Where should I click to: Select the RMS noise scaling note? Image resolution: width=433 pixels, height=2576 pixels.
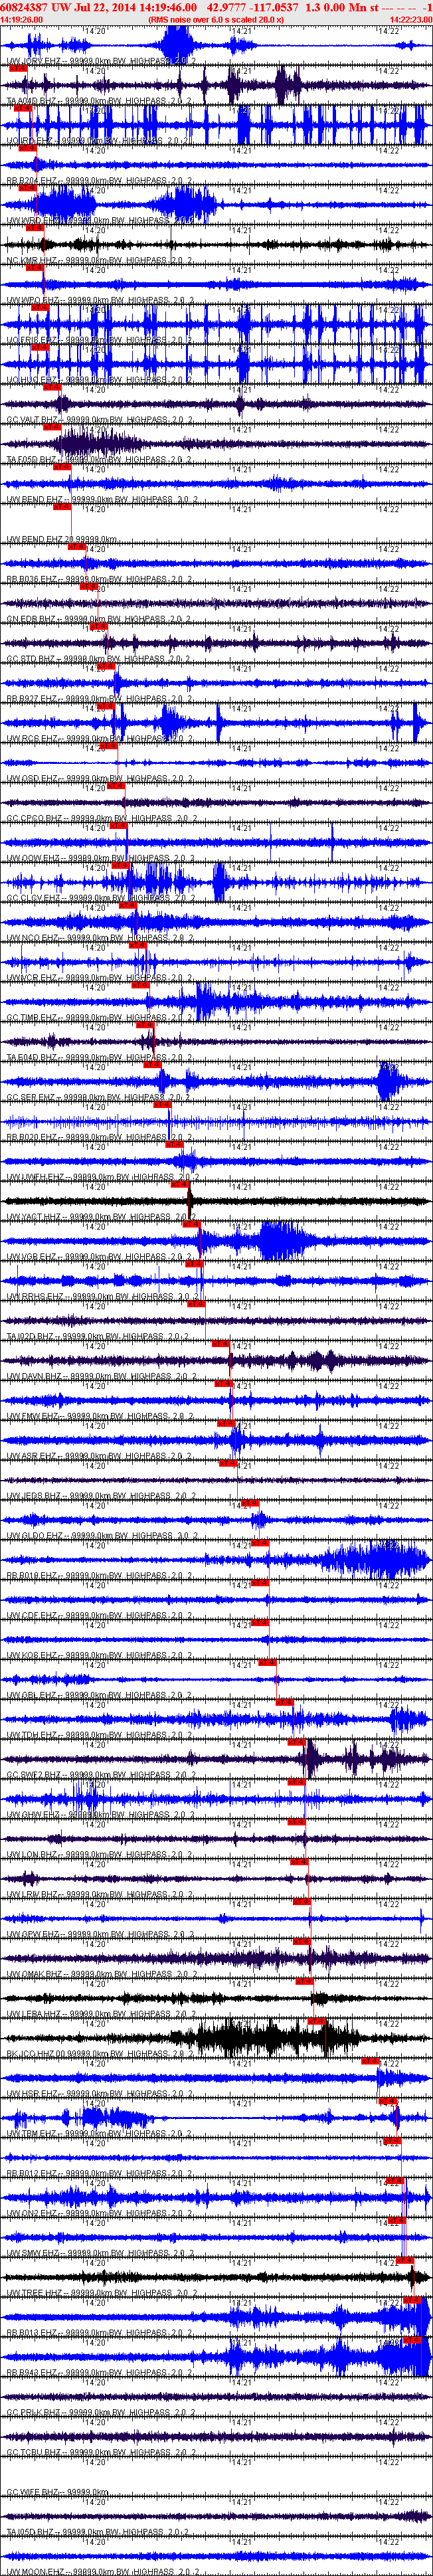coord(215,19)
